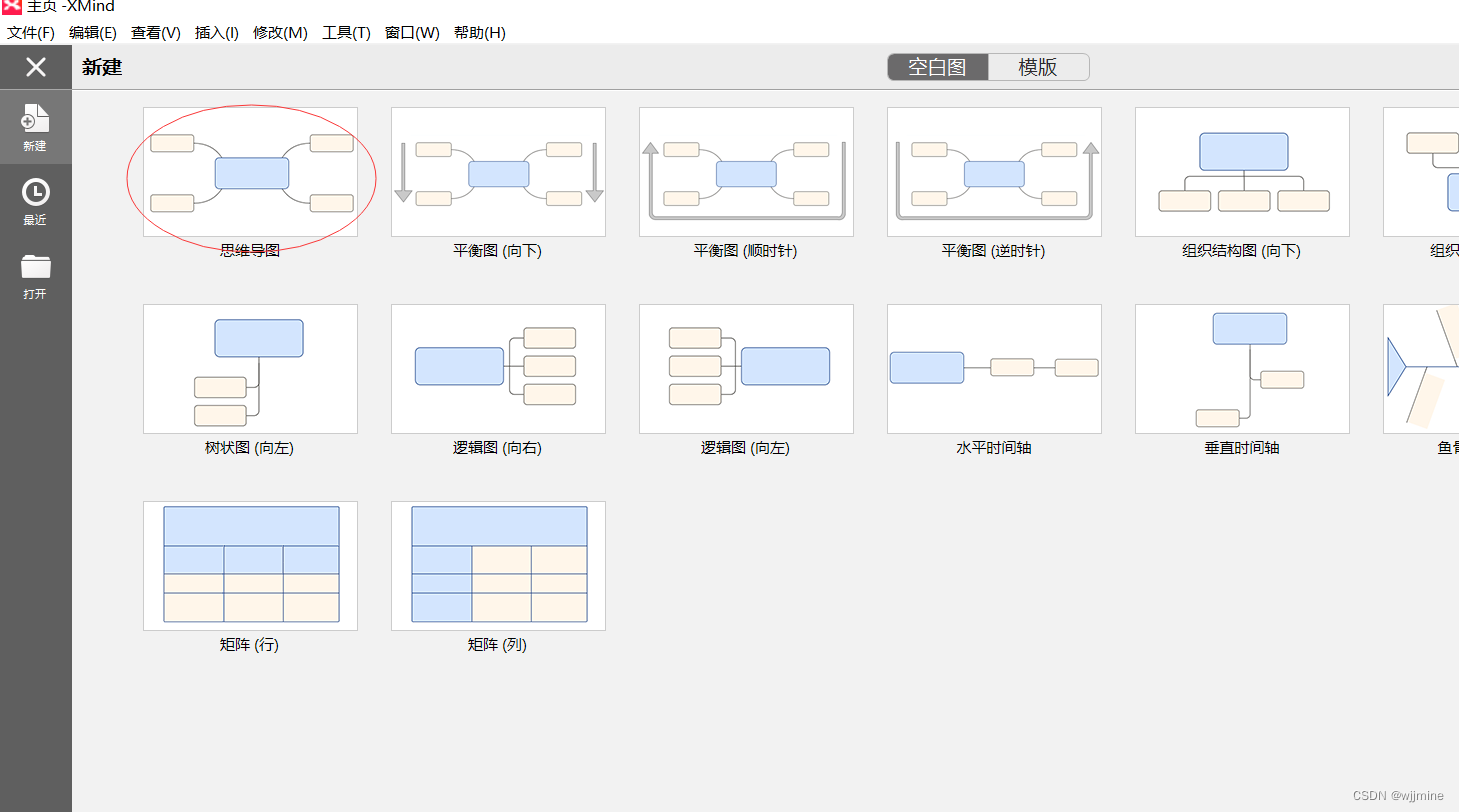Screen dimensions: 1459x812
Task: Open the 编辑(E) menu
Action: pos(93,32)
